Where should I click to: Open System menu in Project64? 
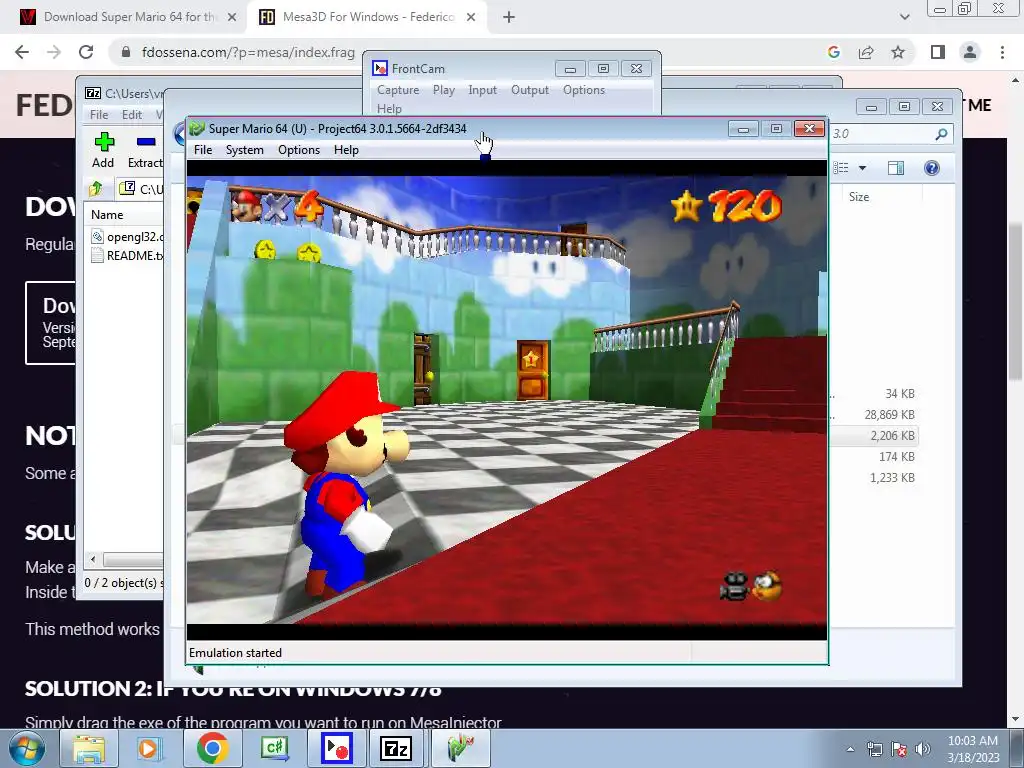click(x=244, y=150)
